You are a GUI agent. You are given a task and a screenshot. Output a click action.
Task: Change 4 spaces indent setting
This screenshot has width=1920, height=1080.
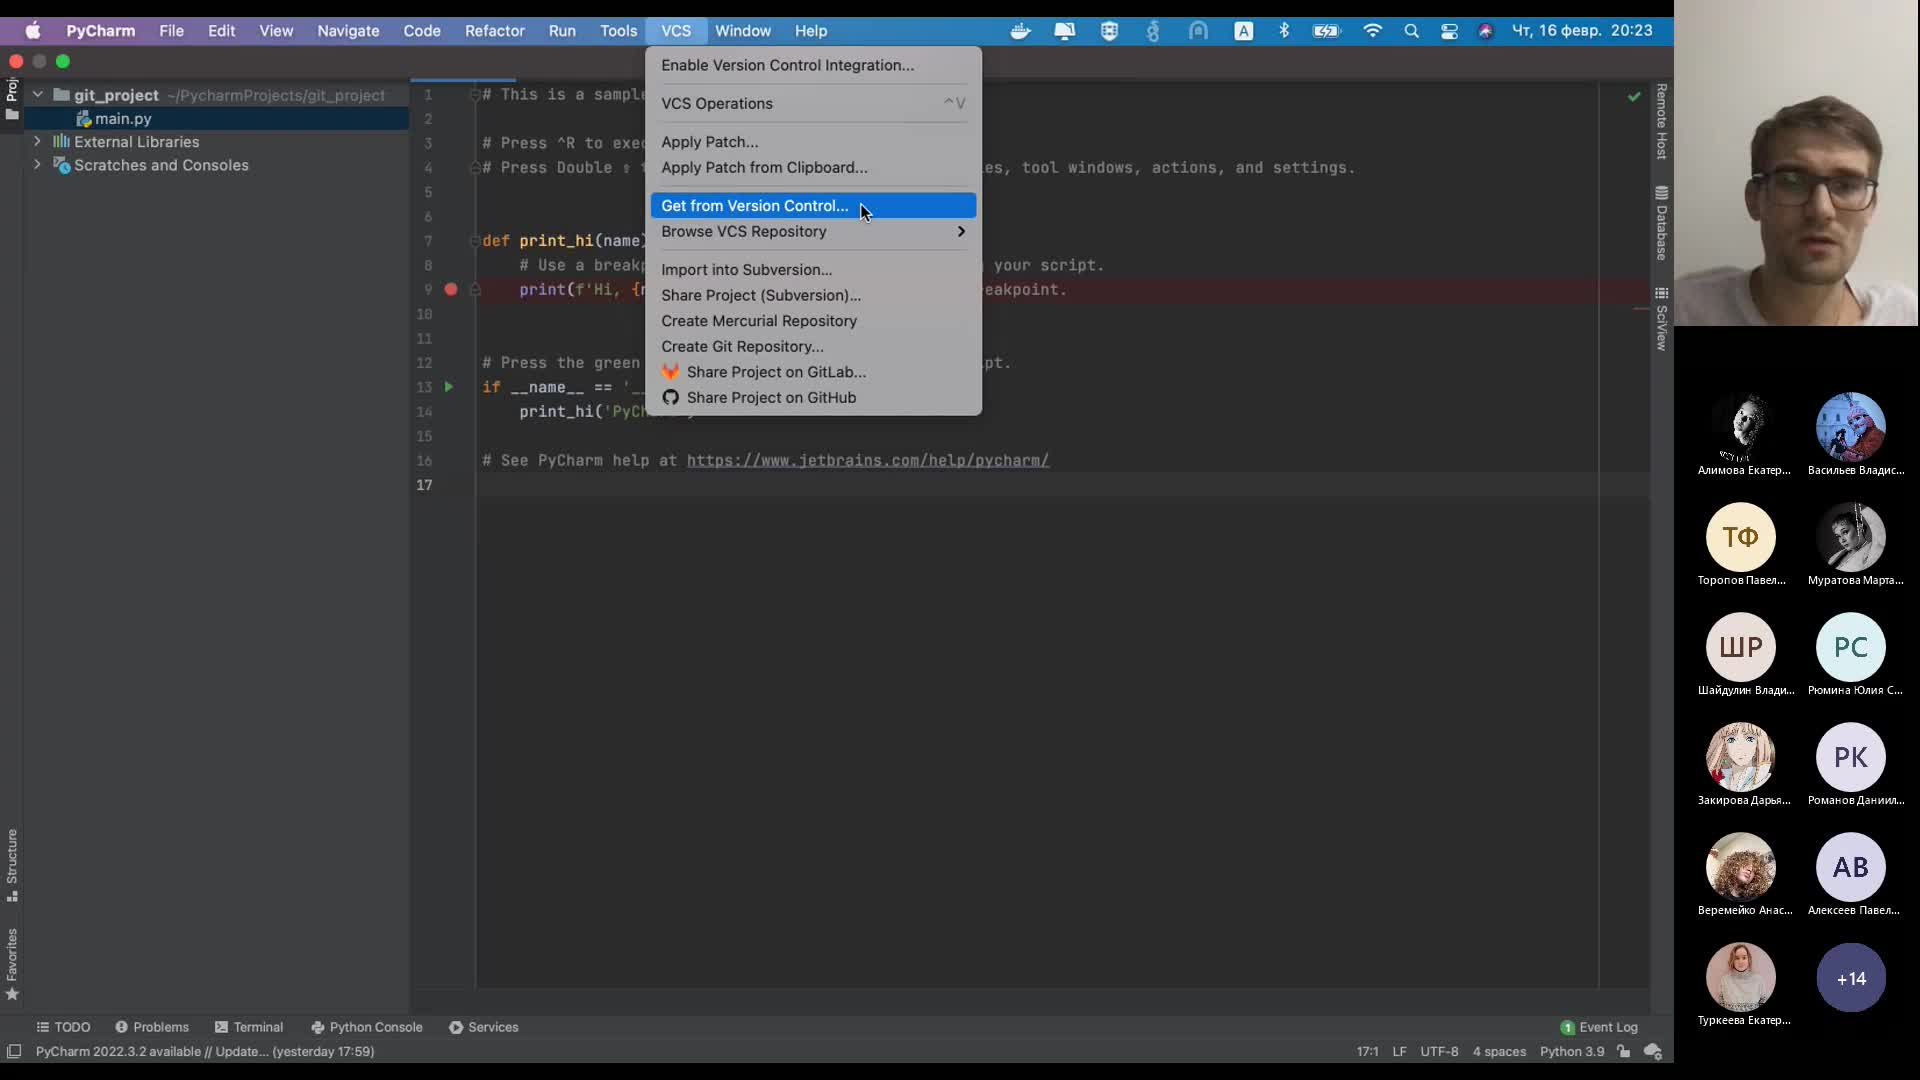(1499, 1052)
